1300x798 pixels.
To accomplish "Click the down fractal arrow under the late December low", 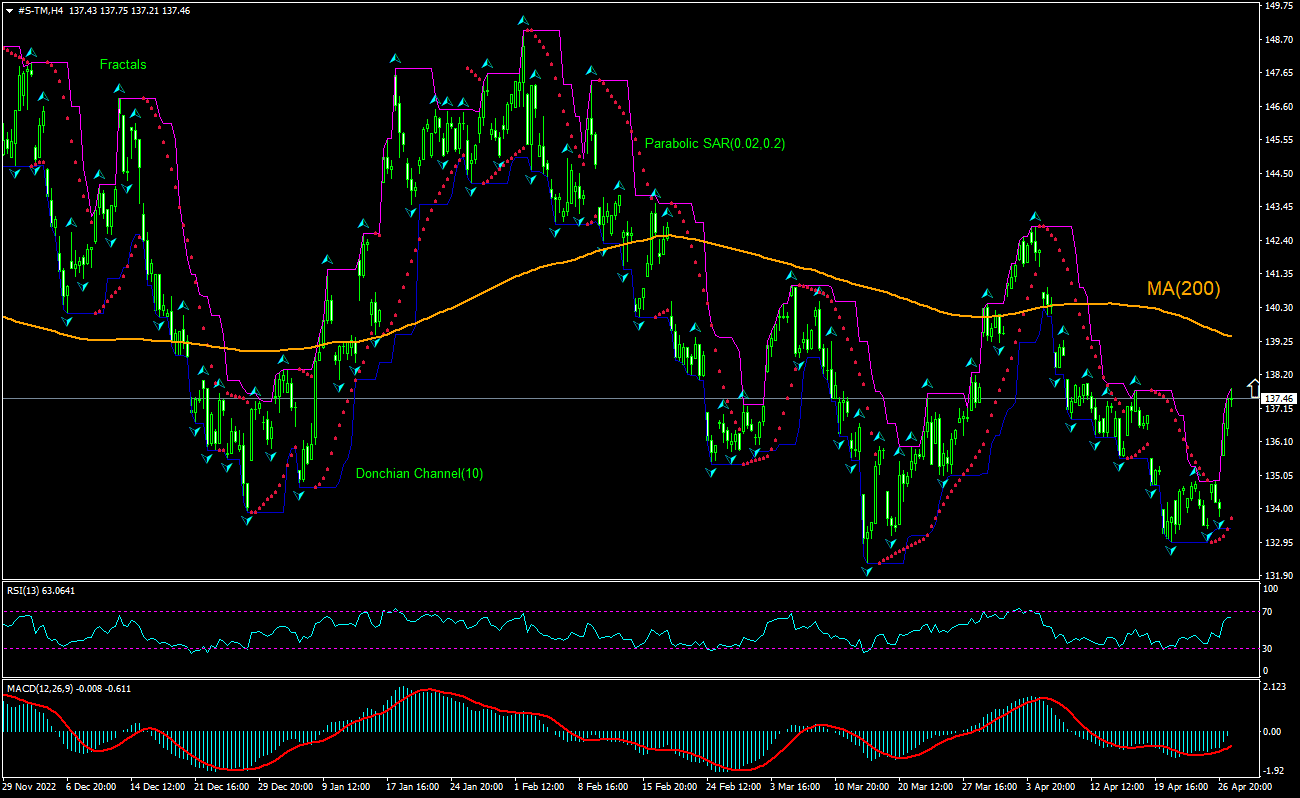I will tap(247, 520).
